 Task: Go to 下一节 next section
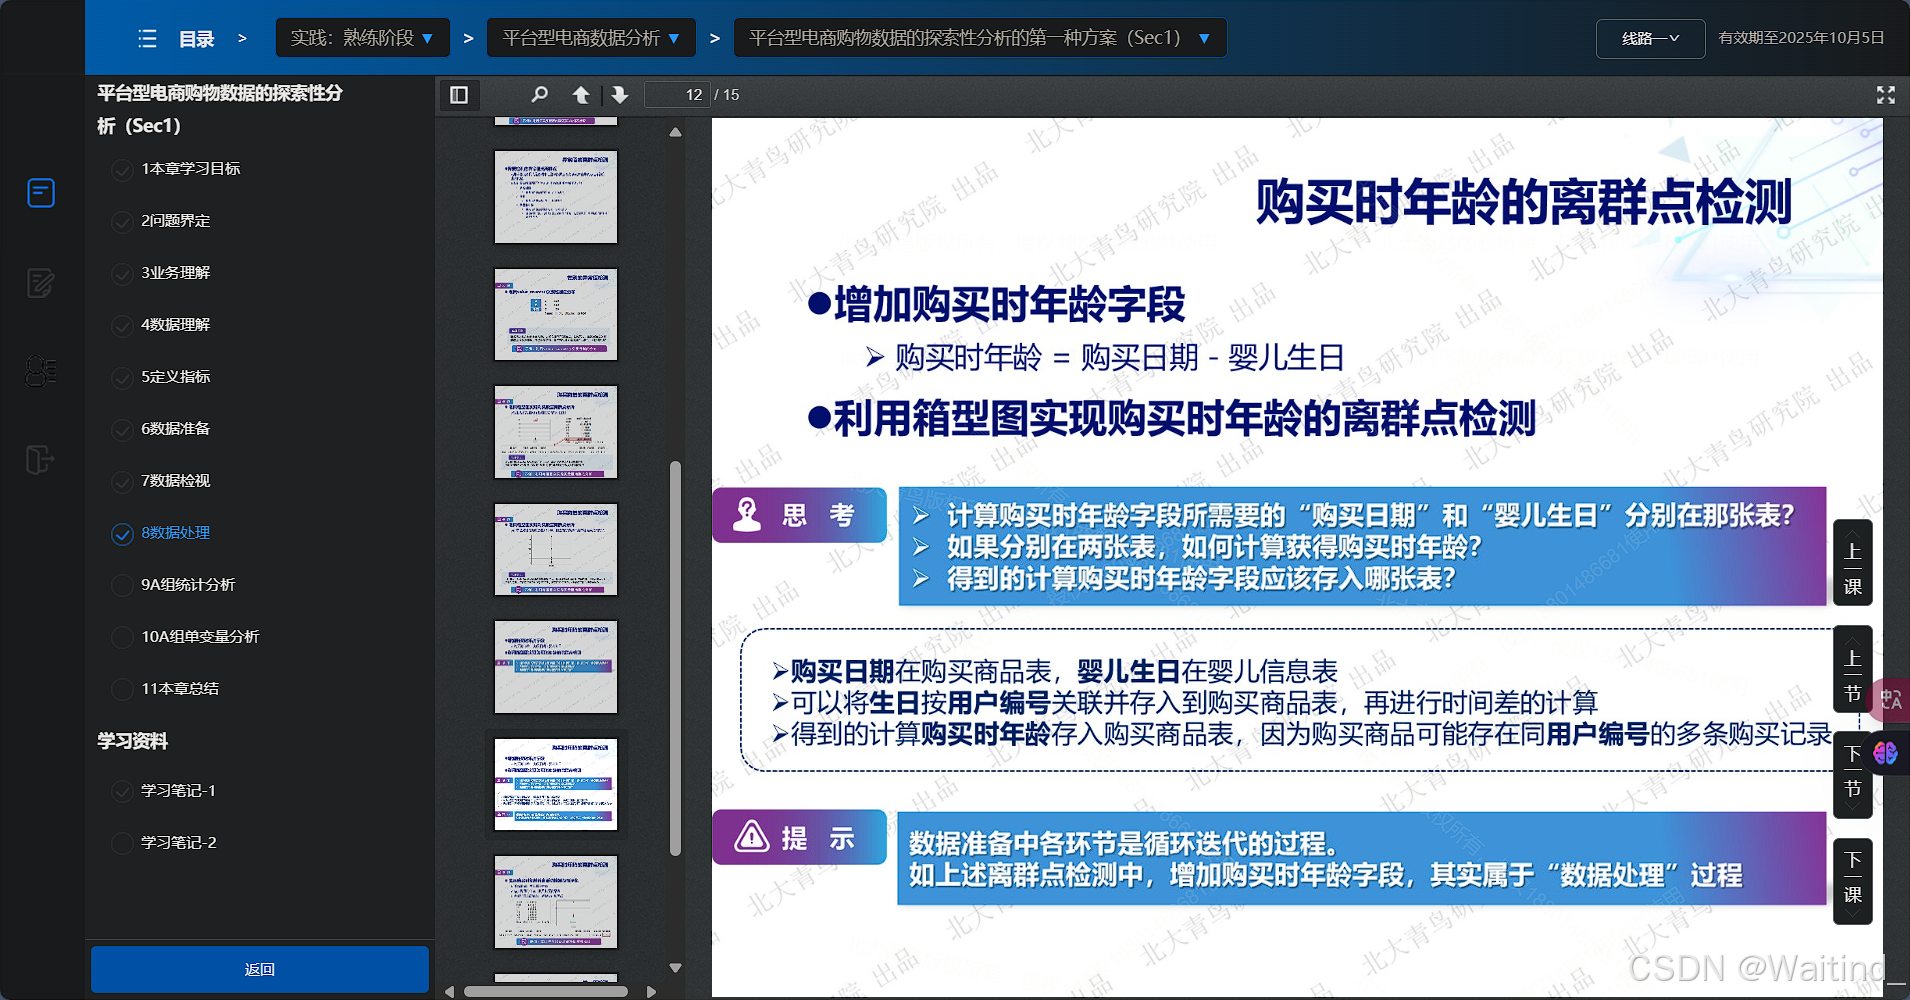tap(1852, 776)
